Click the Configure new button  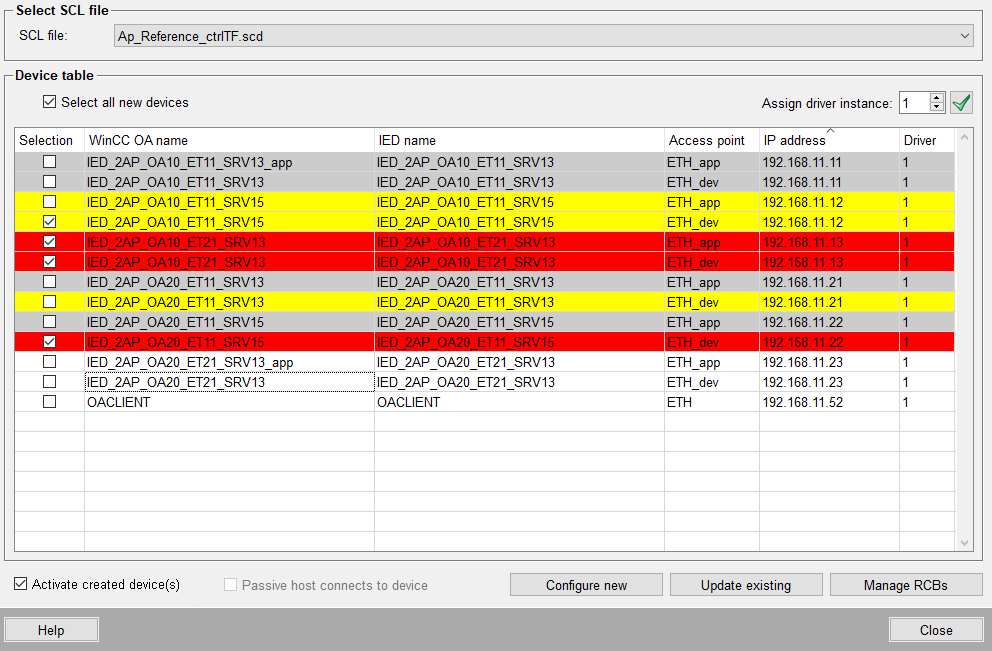click(x=586, y=585)
